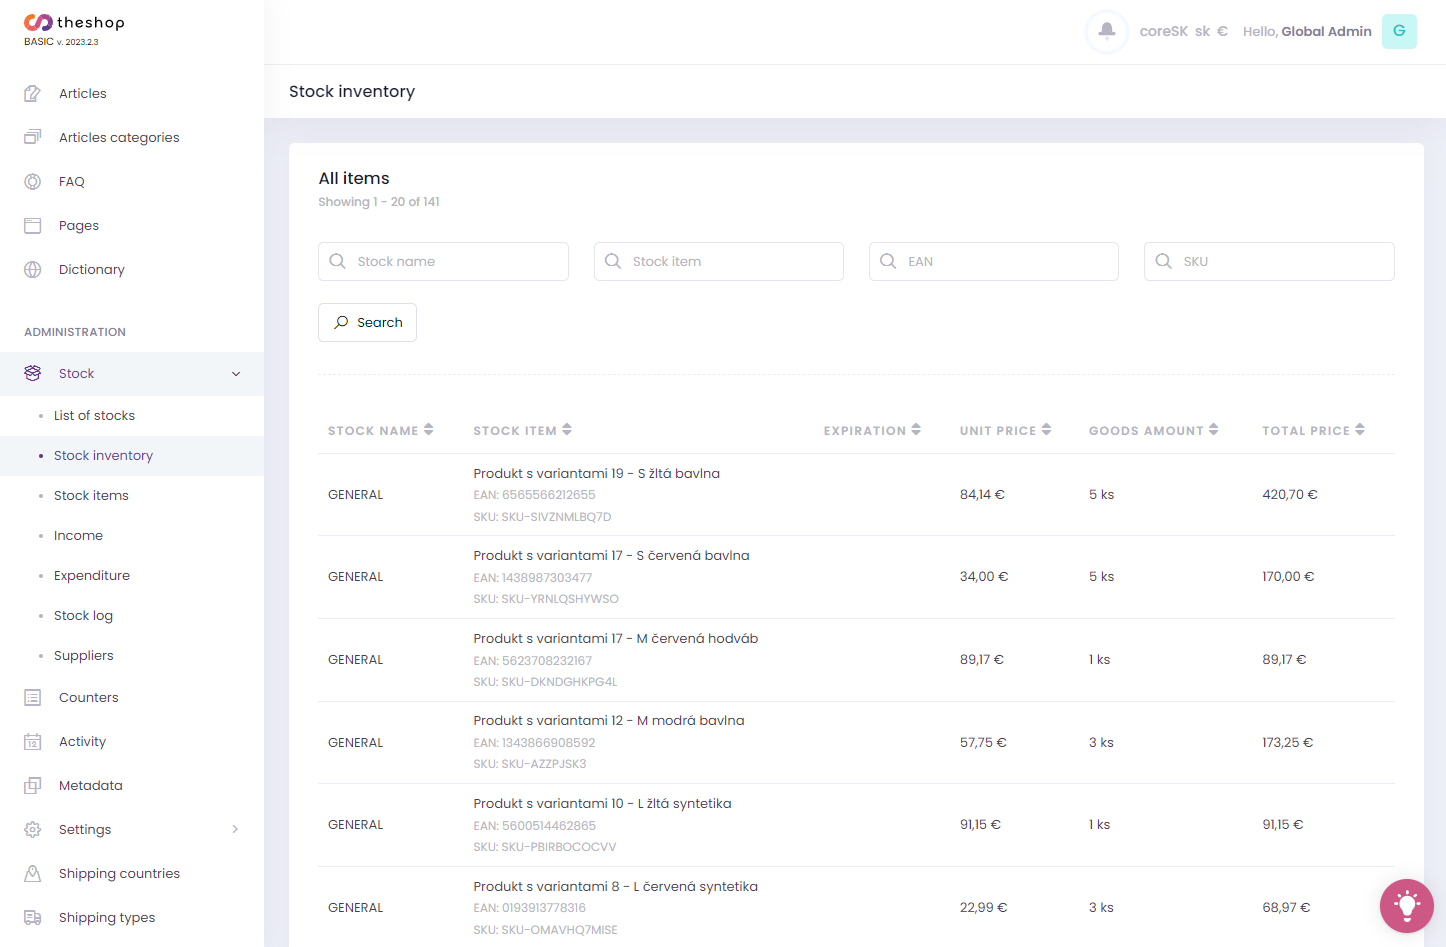Click the Global Admin avatar
1446x947 pixels.
[x=1399, y=31]
